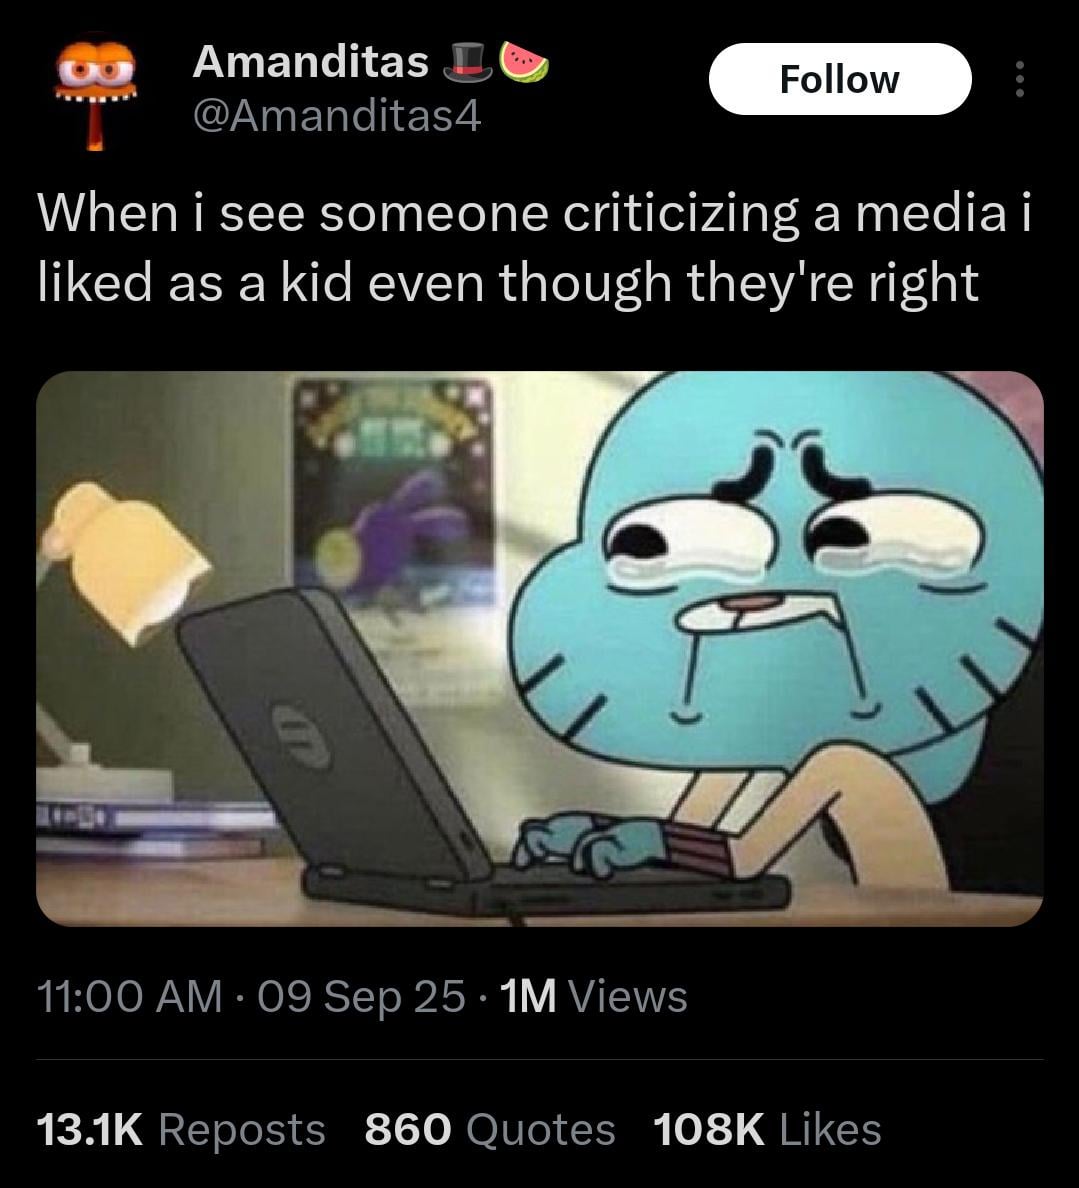
Task: Open the Amanditas display name link
Action: click(311, 62)
